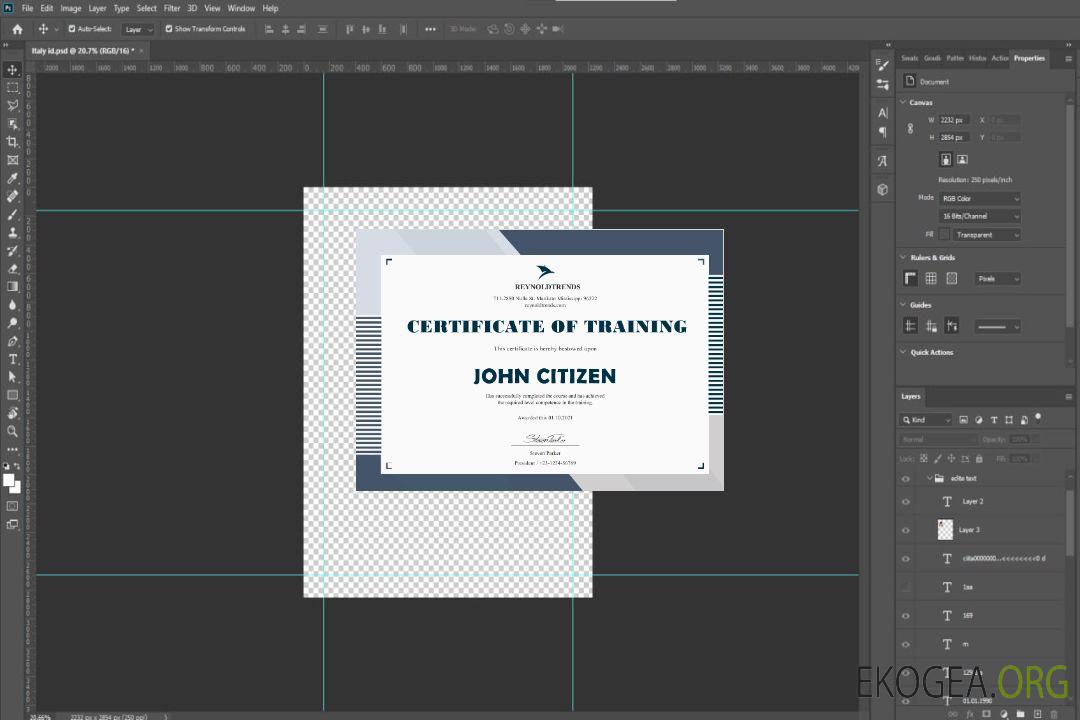This screenshot has height=720, width=1080.
Task: Add layer style fx icon
Action: coord(970,714)
